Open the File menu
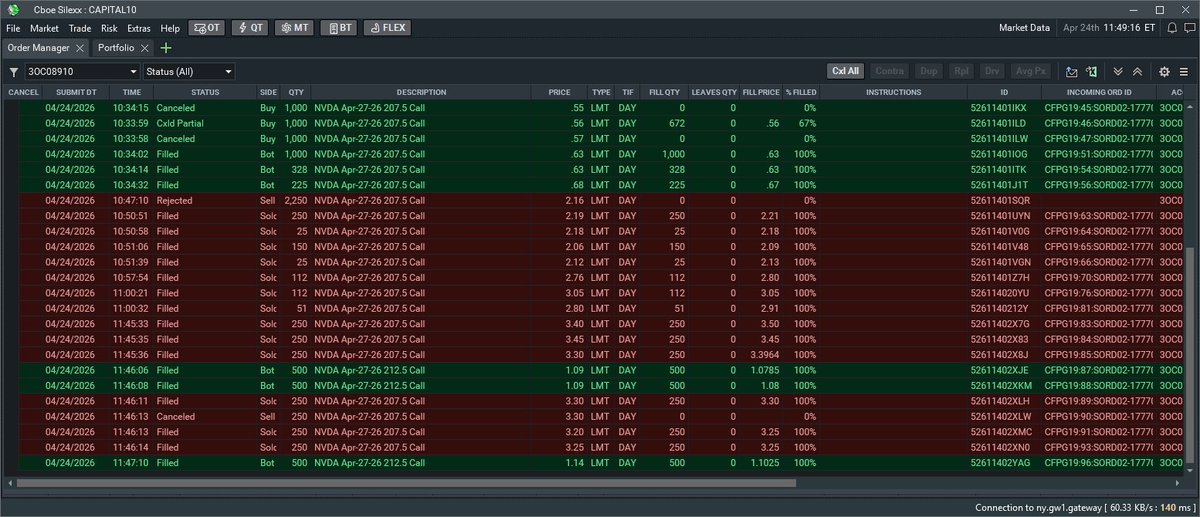The image size is (1200, 517). coord(13,28)
